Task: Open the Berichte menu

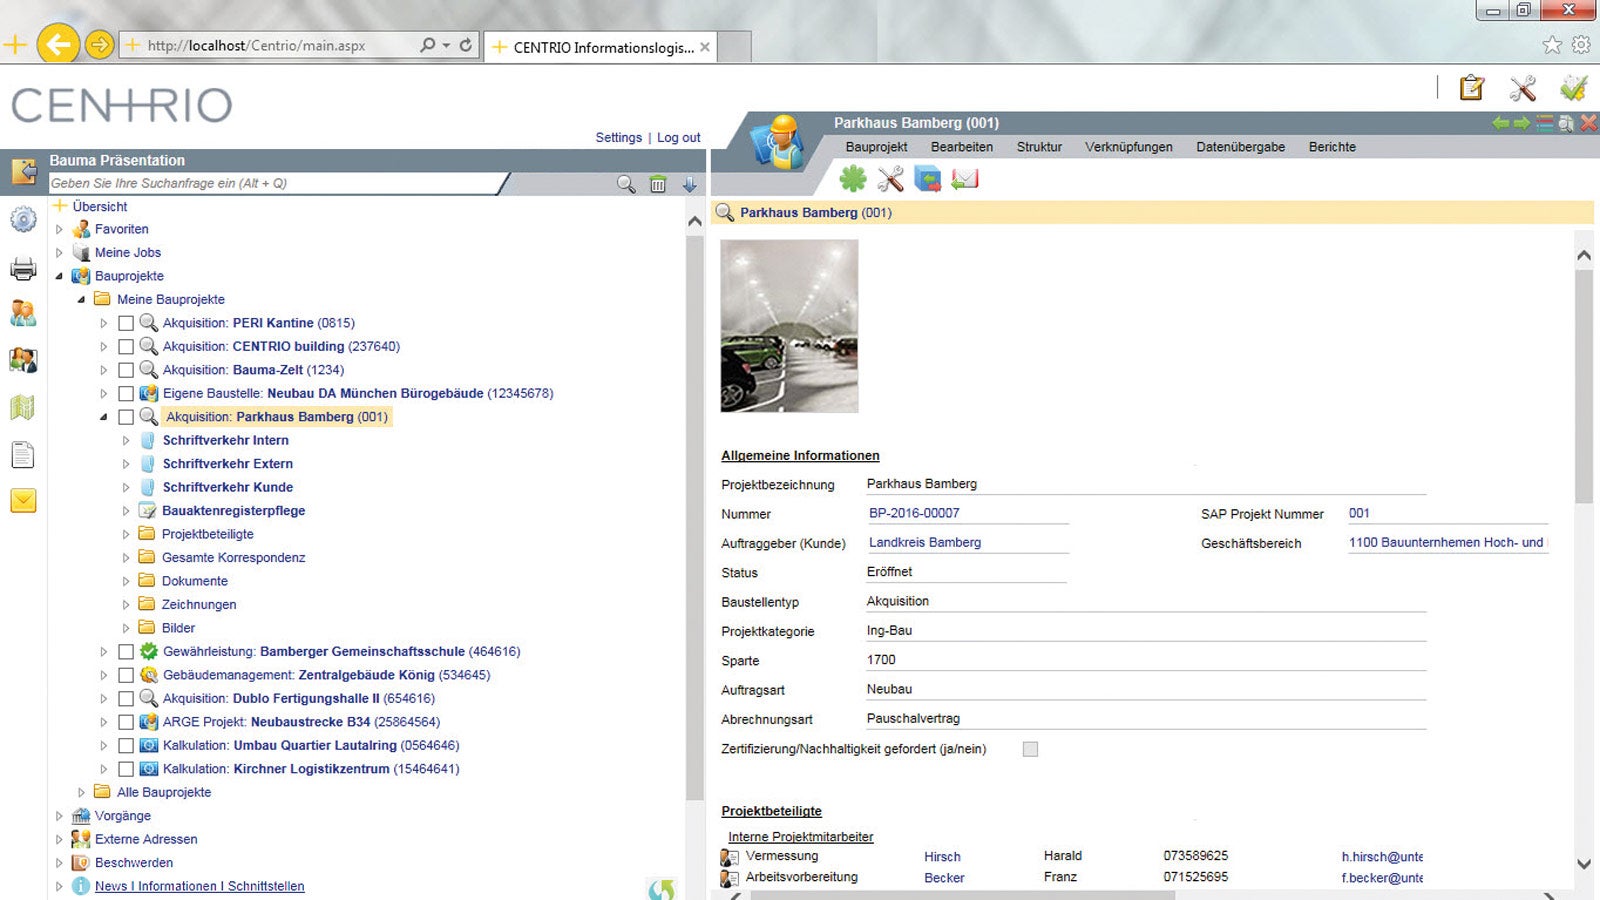Action: (1332, 147)
